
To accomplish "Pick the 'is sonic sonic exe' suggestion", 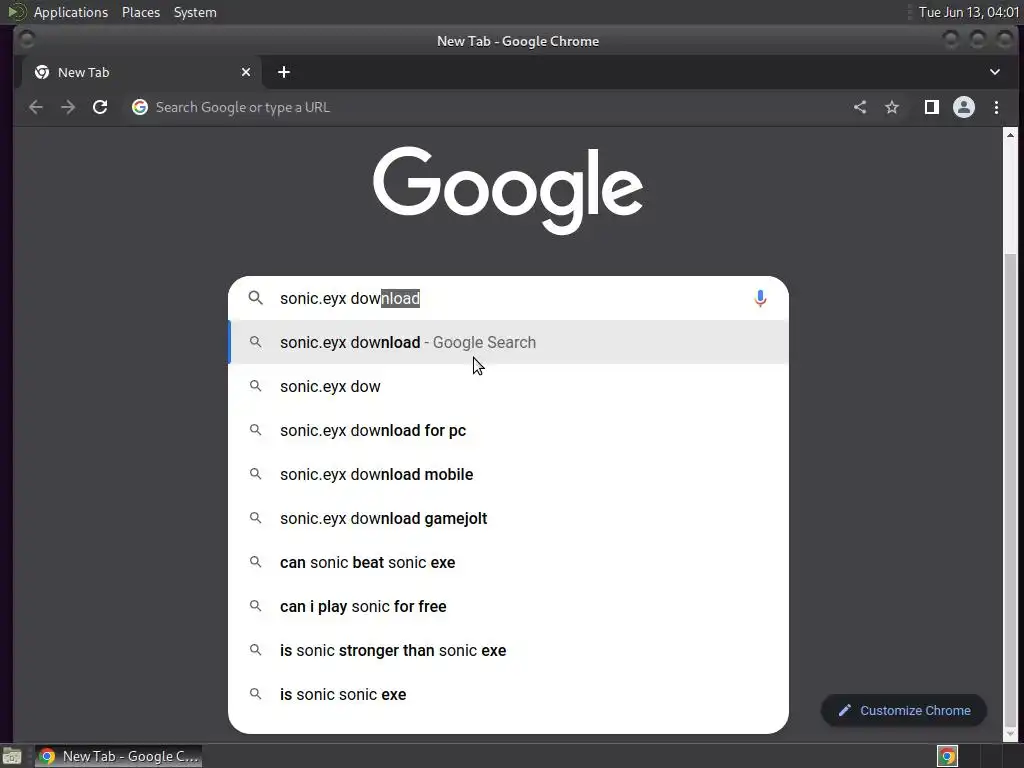I will (x=509, y=694).
